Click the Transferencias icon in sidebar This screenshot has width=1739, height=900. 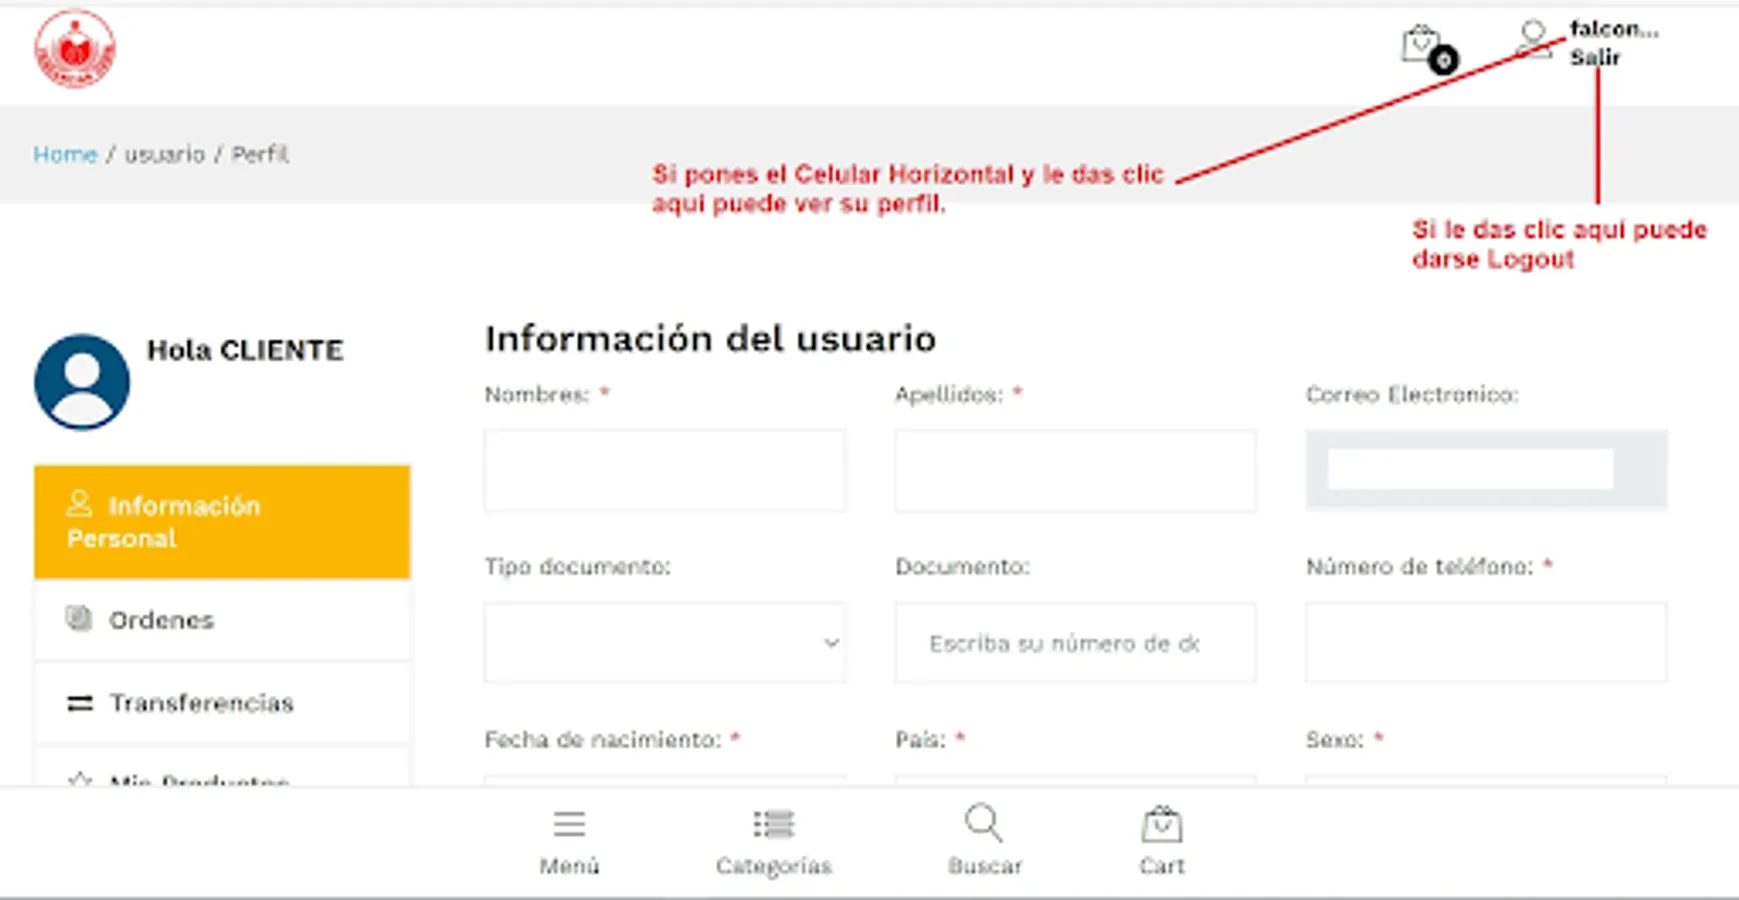[79, 703]
